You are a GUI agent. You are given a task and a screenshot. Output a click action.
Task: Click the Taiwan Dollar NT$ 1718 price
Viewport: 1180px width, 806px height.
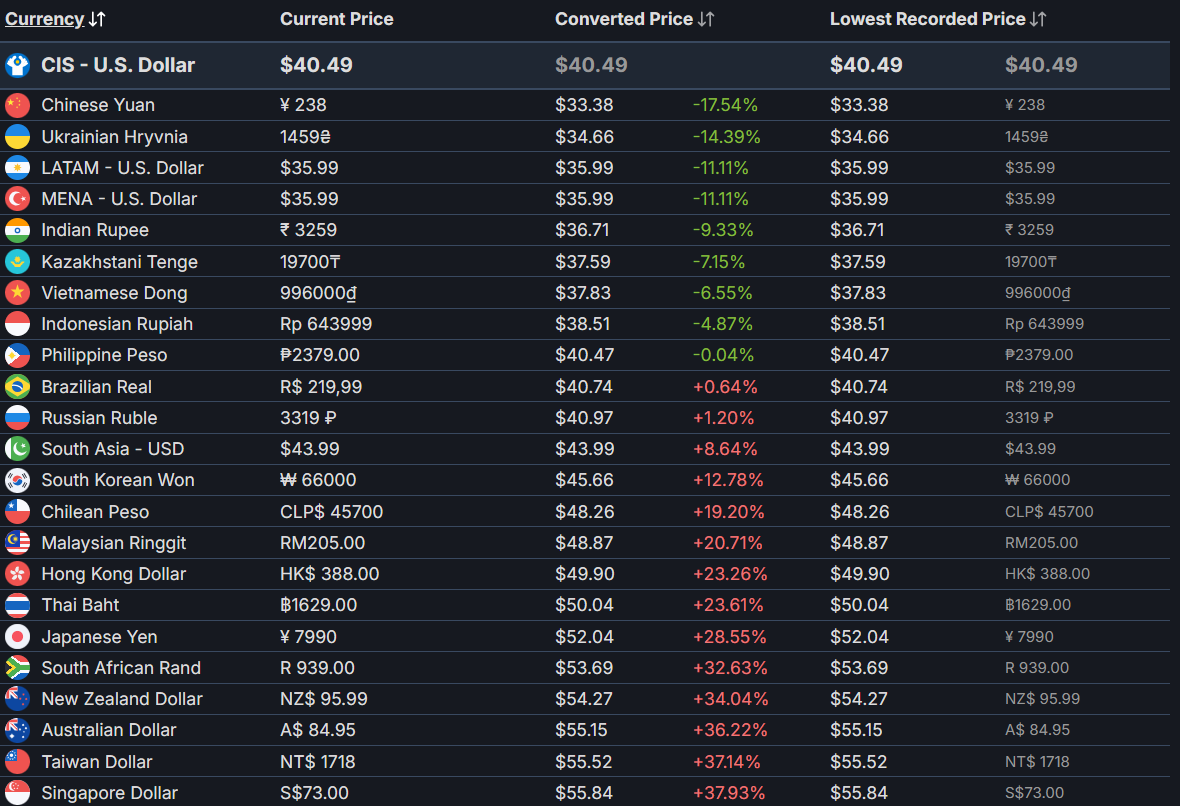(317, 762)
